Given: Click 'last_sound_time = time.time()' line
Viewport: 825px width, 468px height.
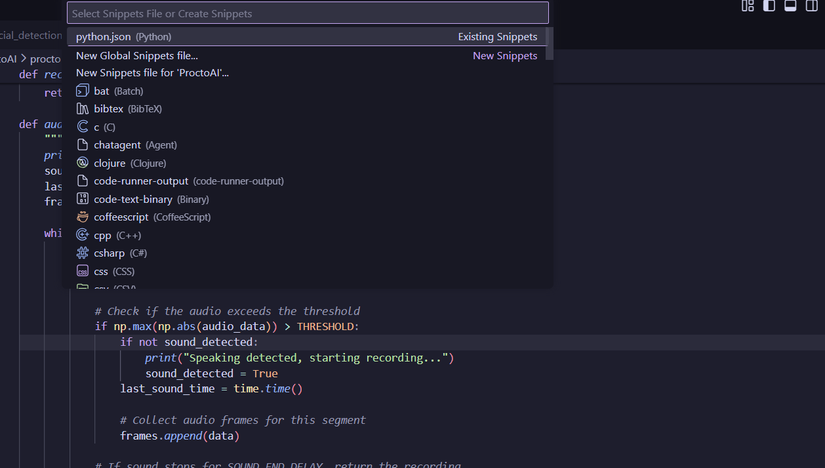Looking at the screenshot, I should click(x=212, y=389).
